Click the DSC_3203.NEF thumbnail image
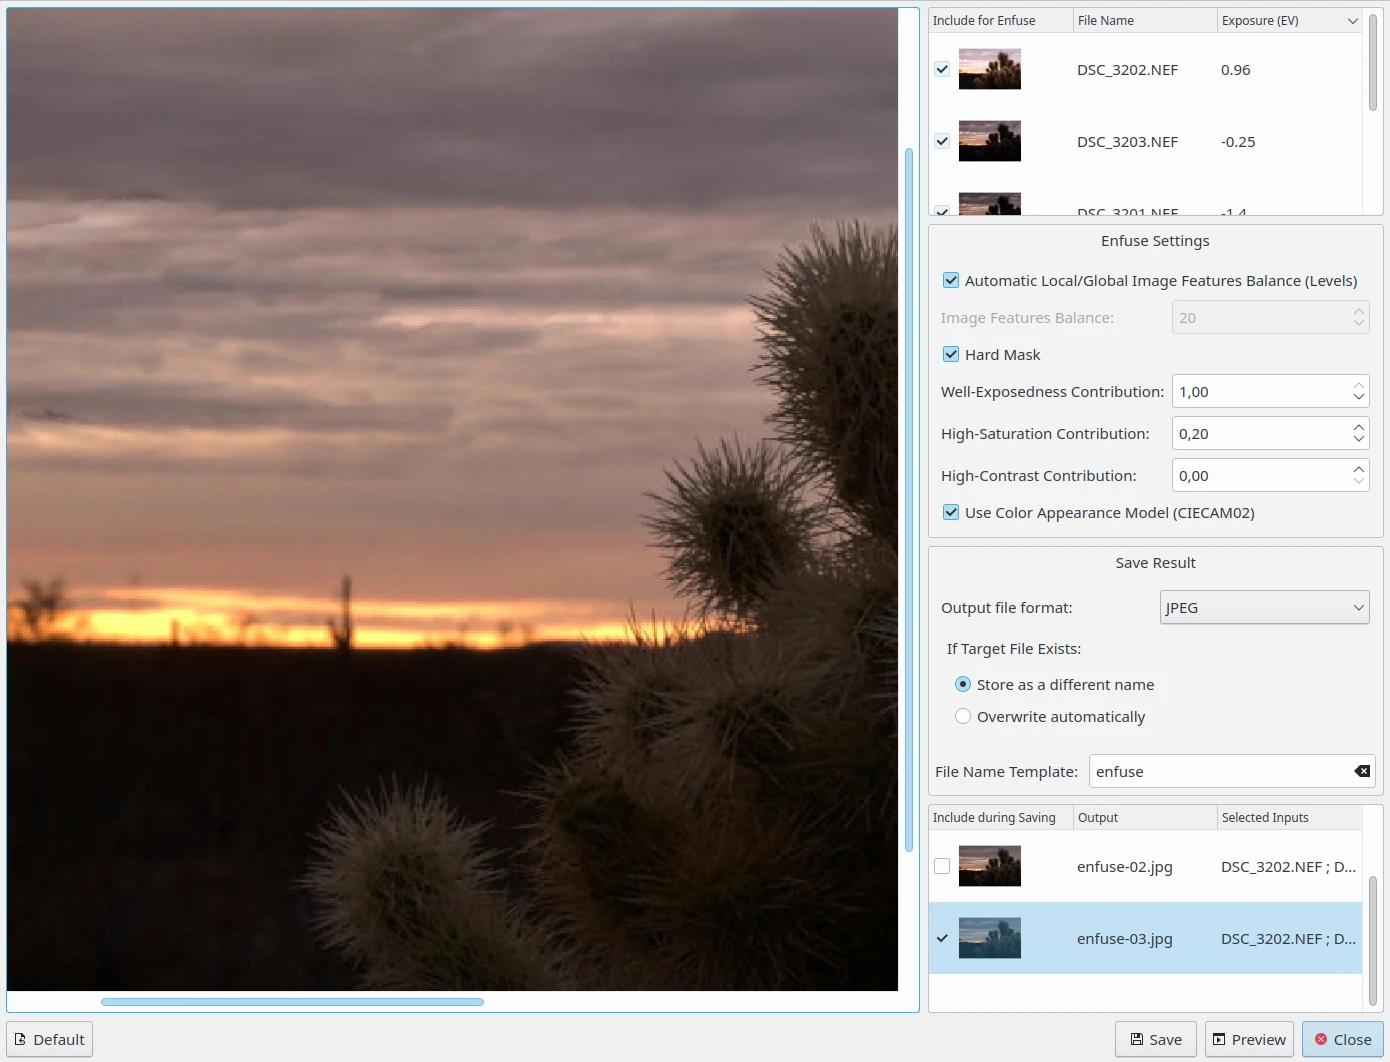This screenshot has height=1062, width=1390. click(989, 142)
